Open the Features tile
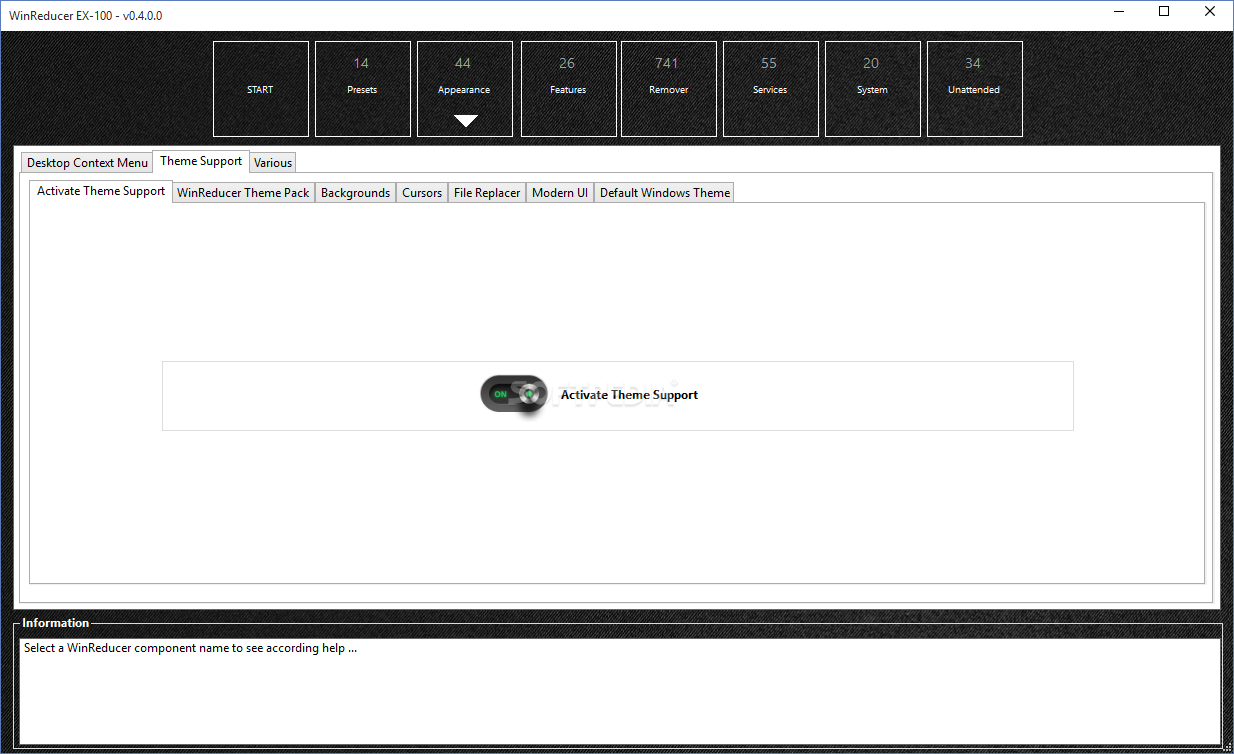 pyautogui.click(x=569, y=89)
